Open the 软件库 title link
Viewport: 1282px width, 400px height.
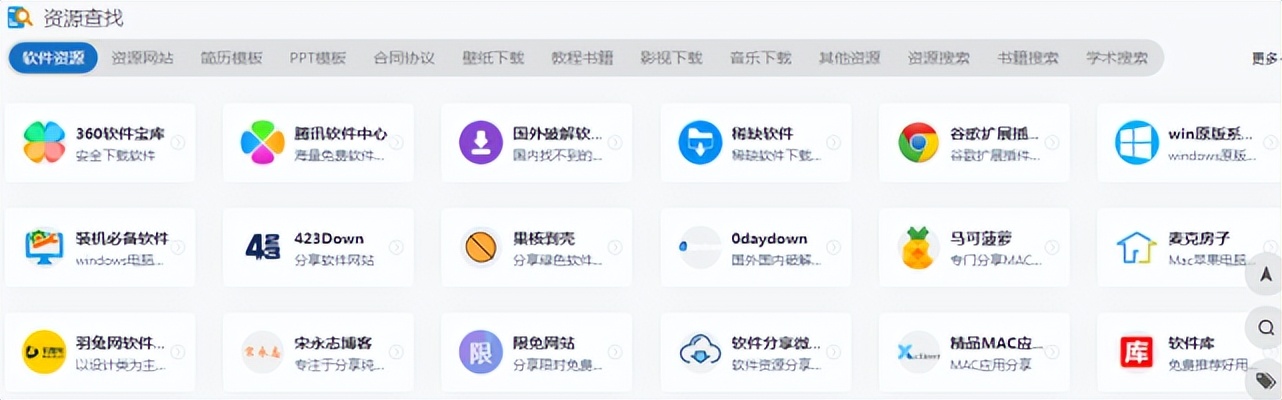(x=1191, y=344)
